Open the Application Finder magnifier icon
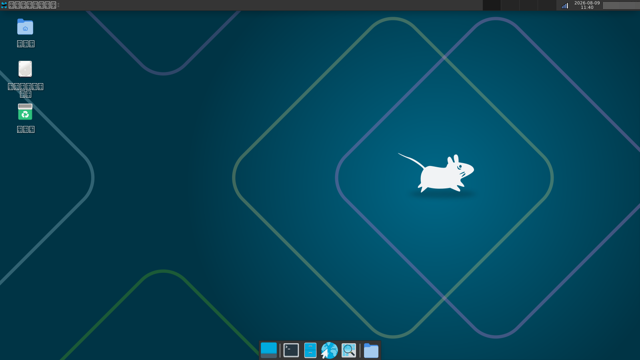 [349, 350]
